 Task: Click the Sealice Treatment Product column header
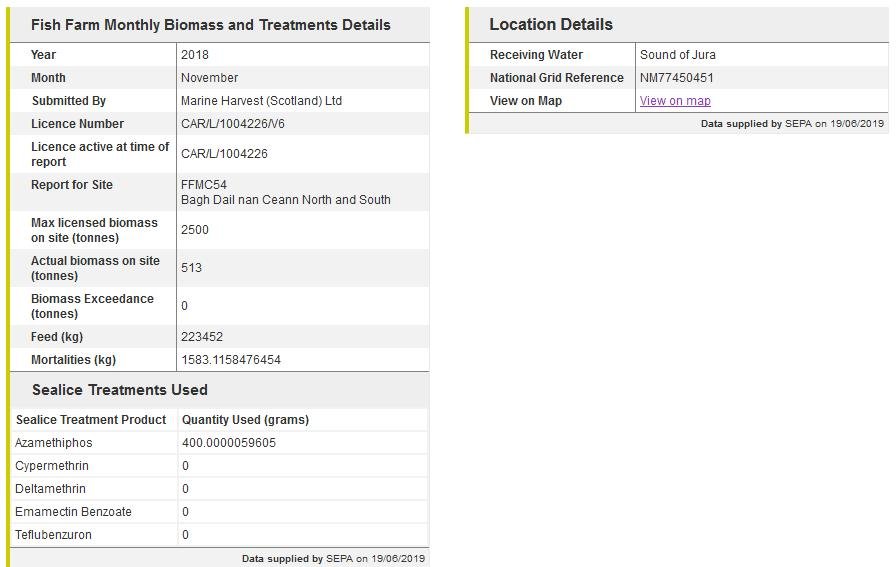(x=91, y=420)
